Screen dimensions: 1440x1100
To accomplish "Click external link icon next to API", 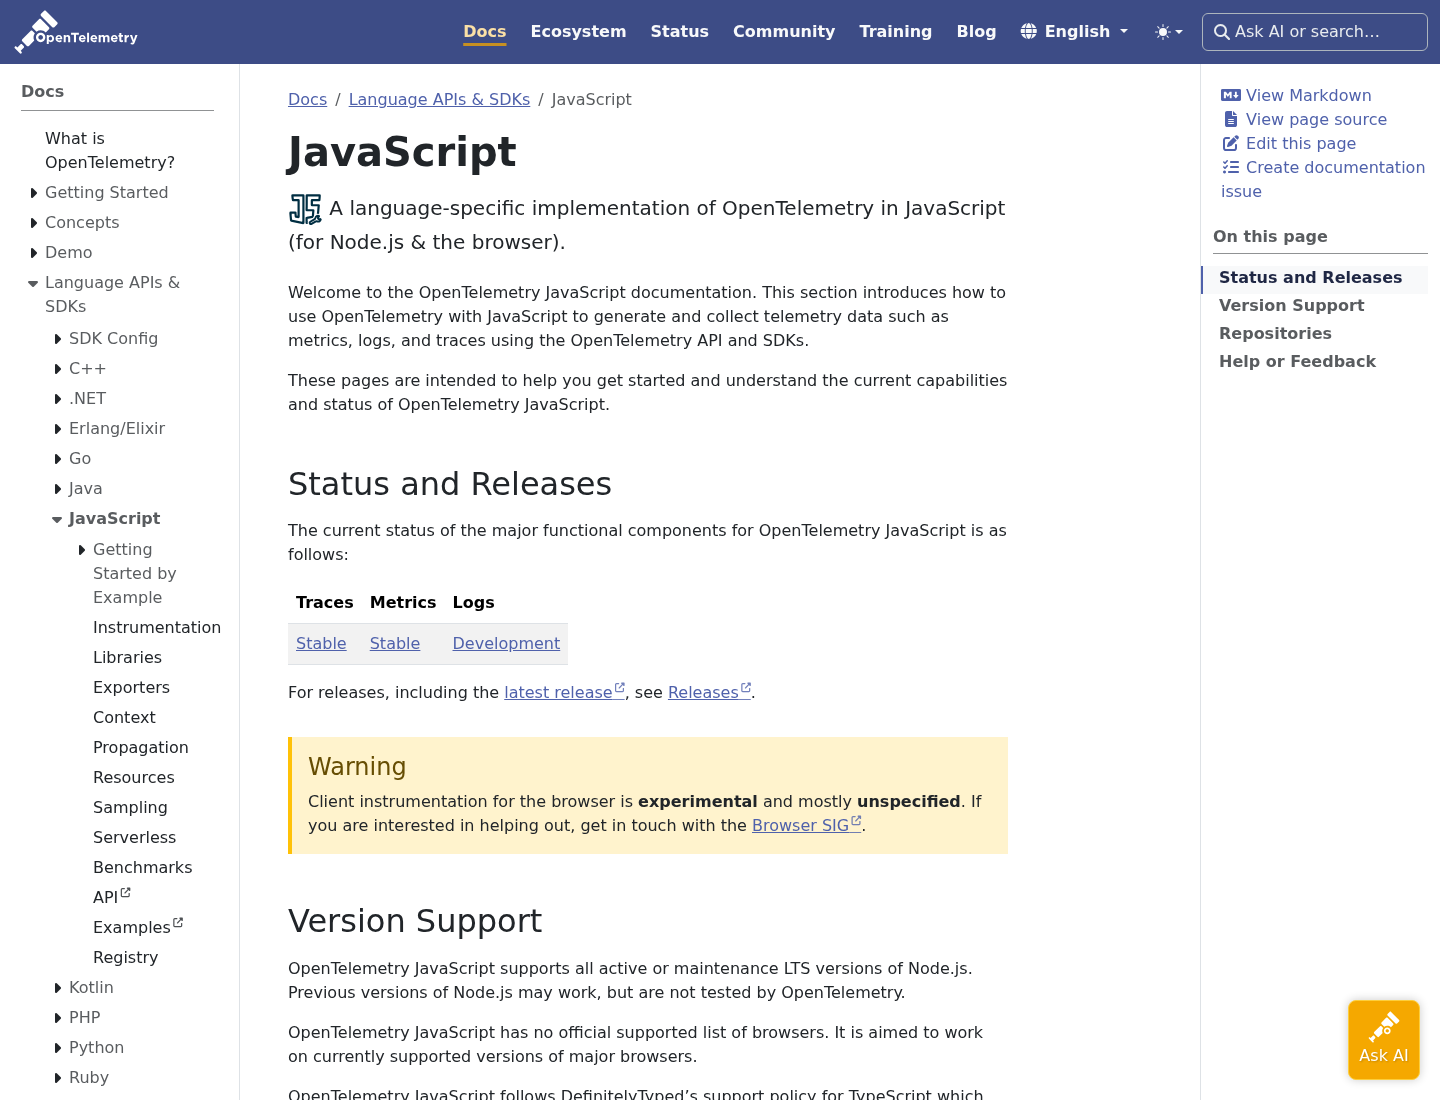I will [x=126, y=892].
